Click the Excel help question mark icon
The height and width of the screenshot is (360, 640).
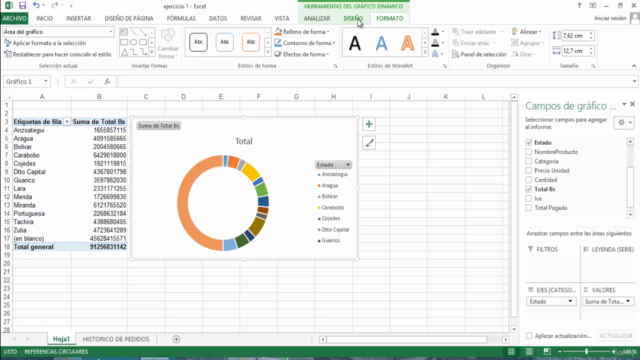[x=579, y=6]
